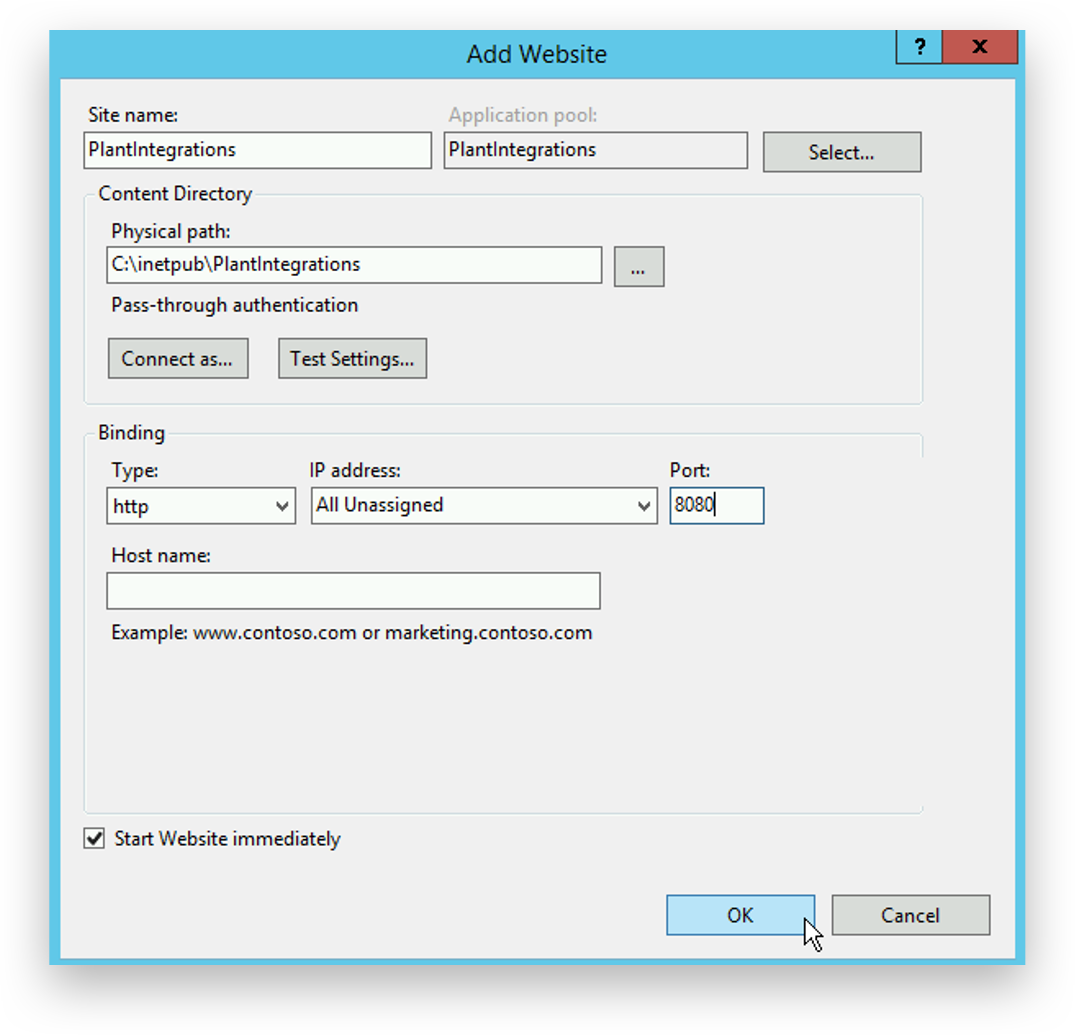Close the Add Website dialog

(x=979, y=47)
